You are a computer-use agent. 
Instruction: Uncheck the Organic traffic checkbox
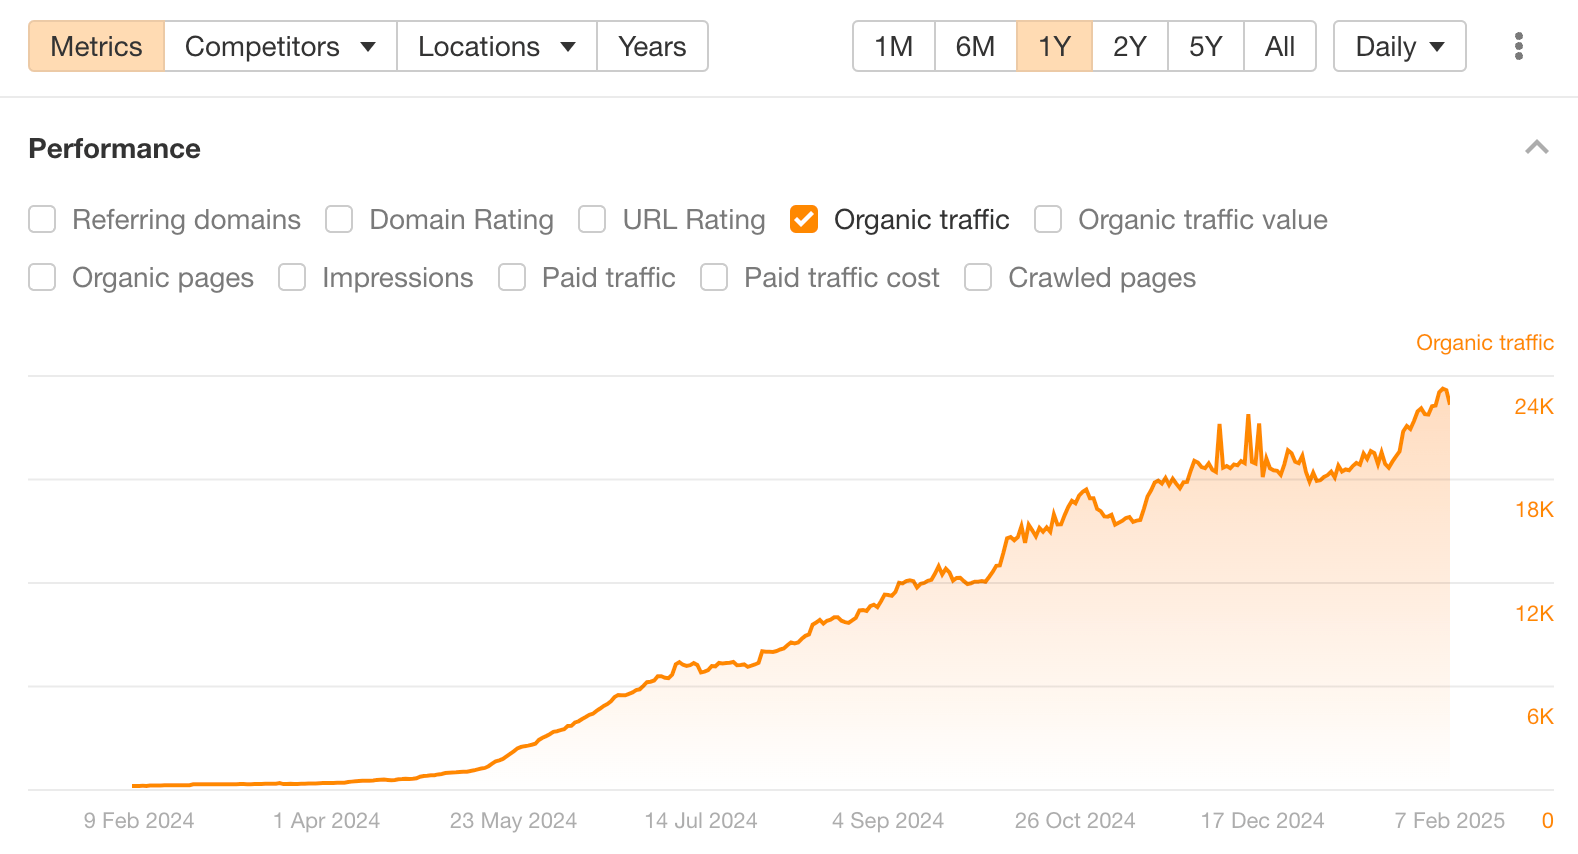[804, 219]
